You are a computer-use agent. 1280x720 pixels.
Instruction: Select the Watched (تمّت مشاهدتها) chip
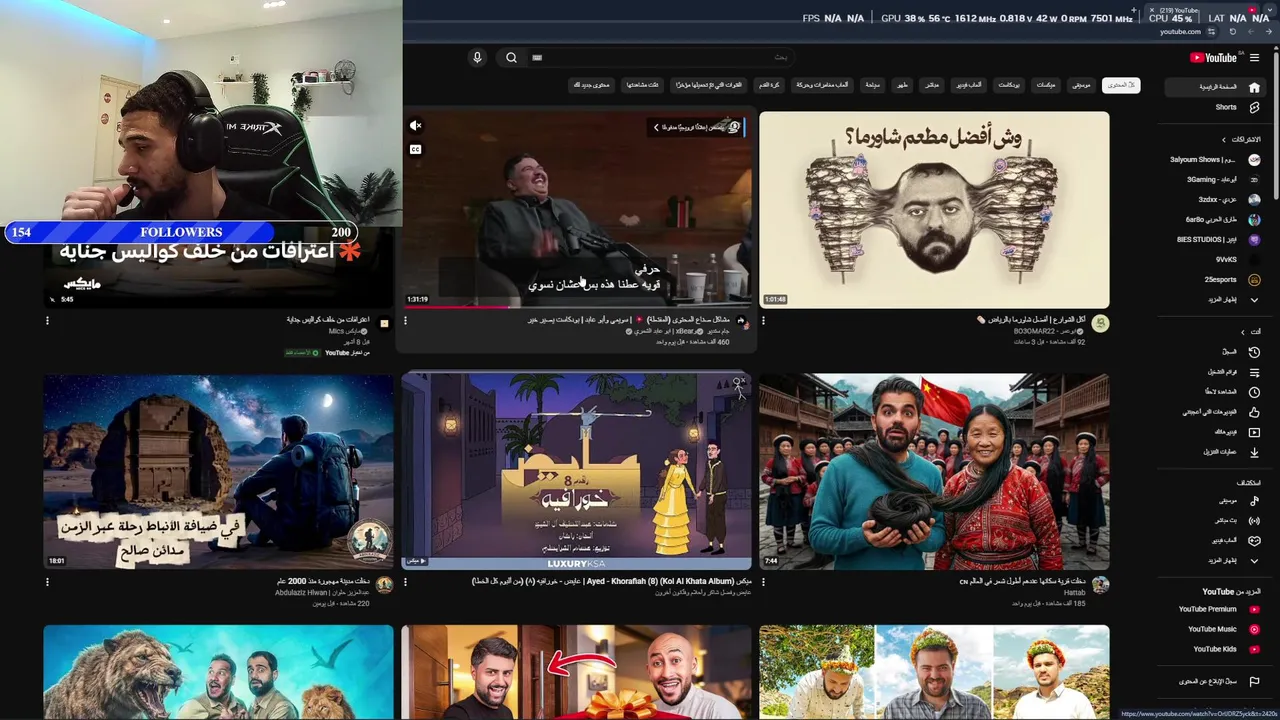tap(642, 85)
